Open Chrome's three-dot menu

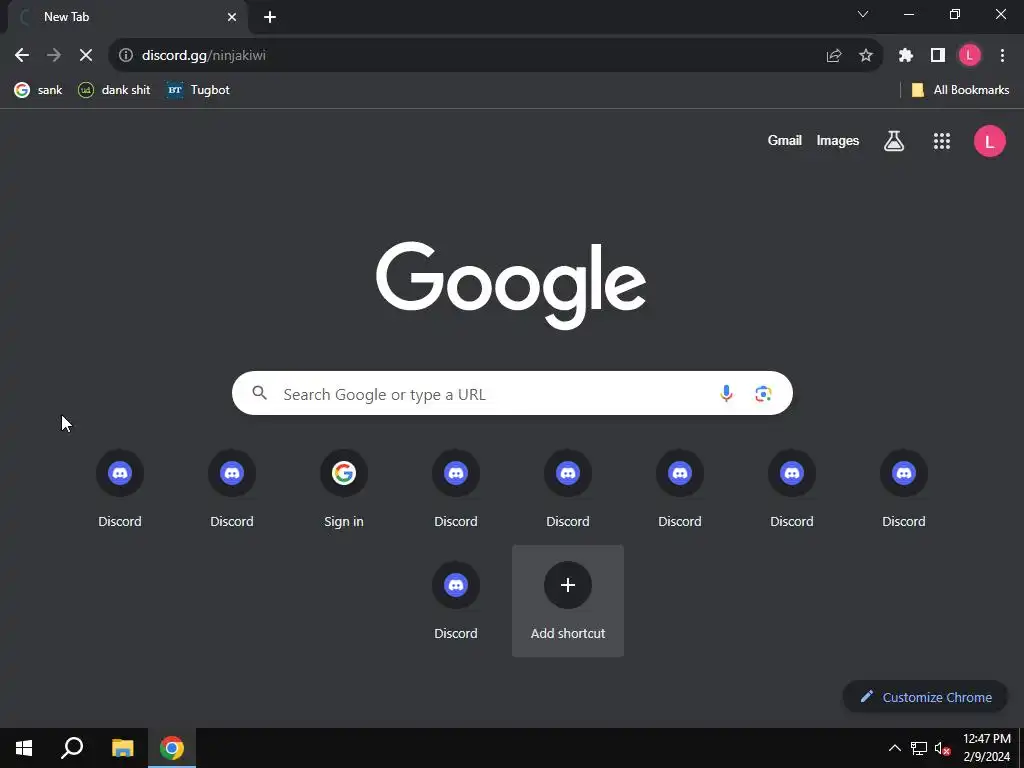tap(1002, 56)
